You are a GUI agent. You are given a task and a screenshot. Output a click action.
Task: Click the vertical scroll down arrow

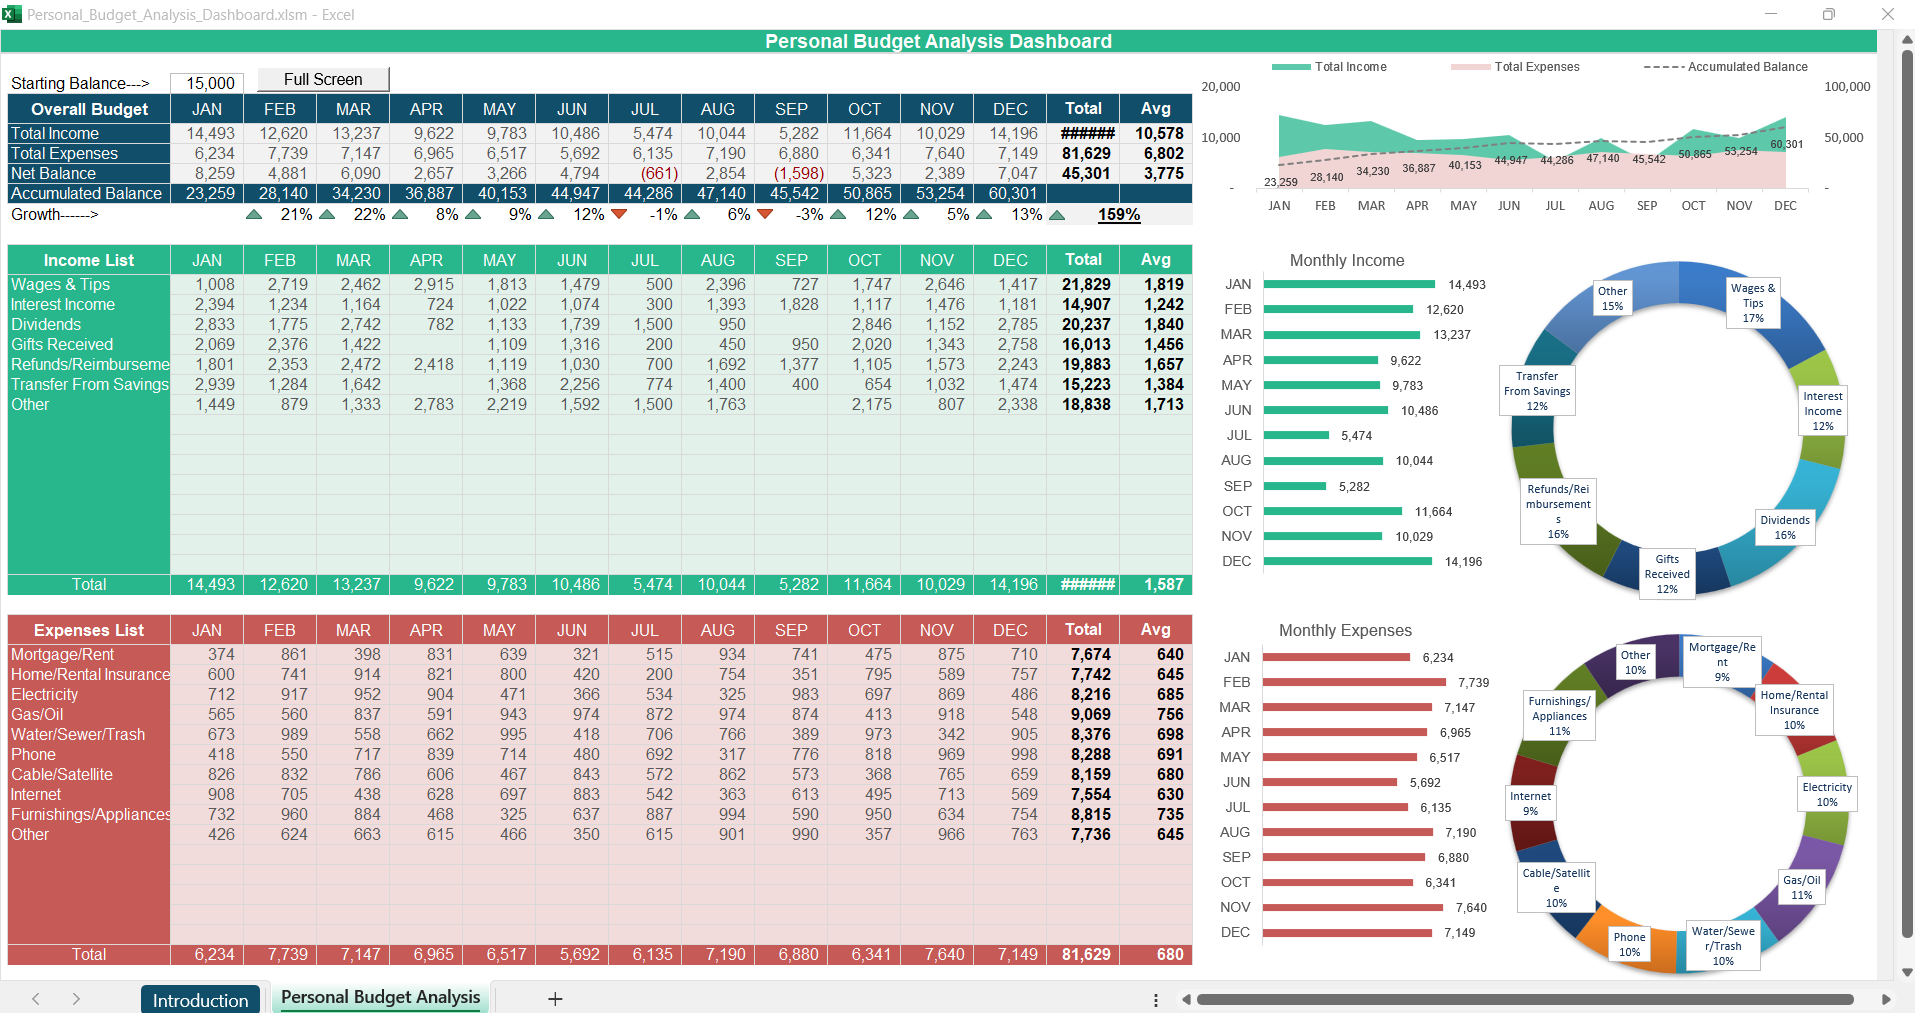click(1907, 972)
